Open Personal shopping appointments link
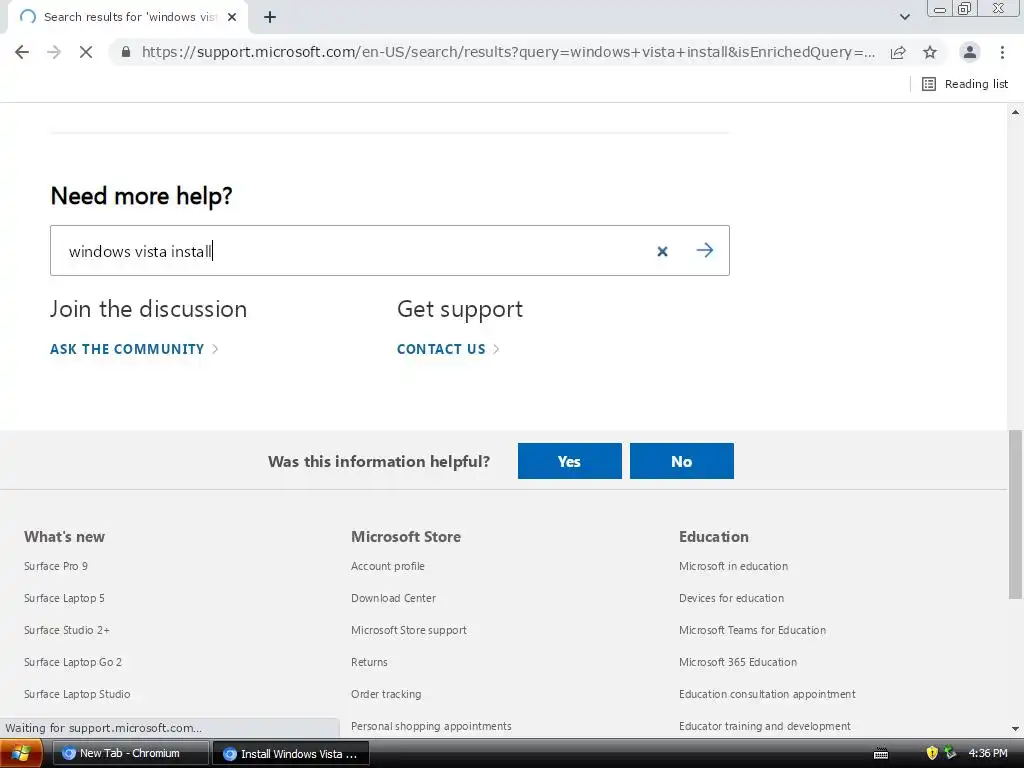The width and height of the screenshot is (1024, 768). pos(431,726)
